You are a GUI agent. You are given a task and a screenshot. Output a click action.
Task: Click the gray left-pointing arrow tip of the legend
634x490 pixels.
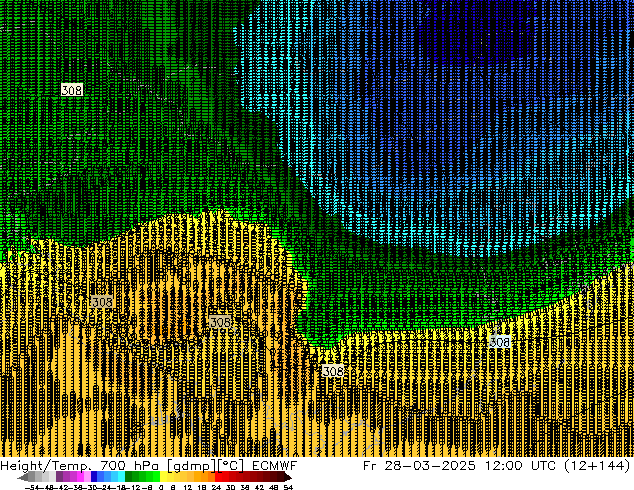click(x=21, y=477)
